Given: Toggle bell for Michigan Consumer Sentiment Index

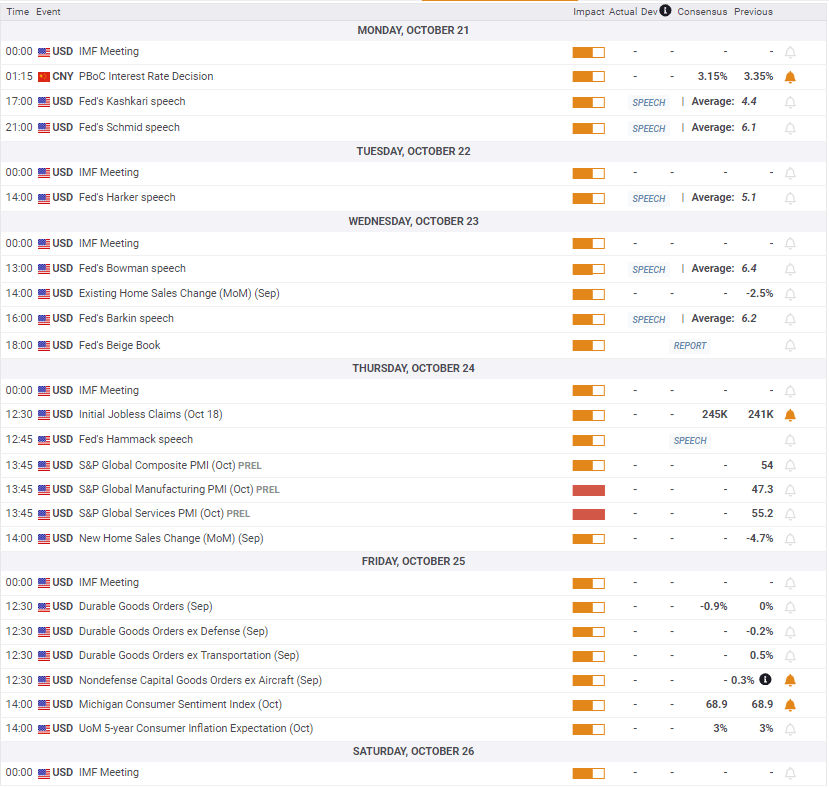Looking at the screenshot, I should (790, 705).
